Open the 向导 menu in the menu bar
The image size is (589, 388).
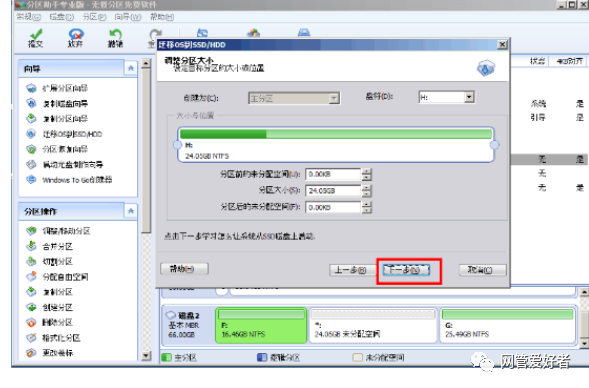[x=128, y=17]
